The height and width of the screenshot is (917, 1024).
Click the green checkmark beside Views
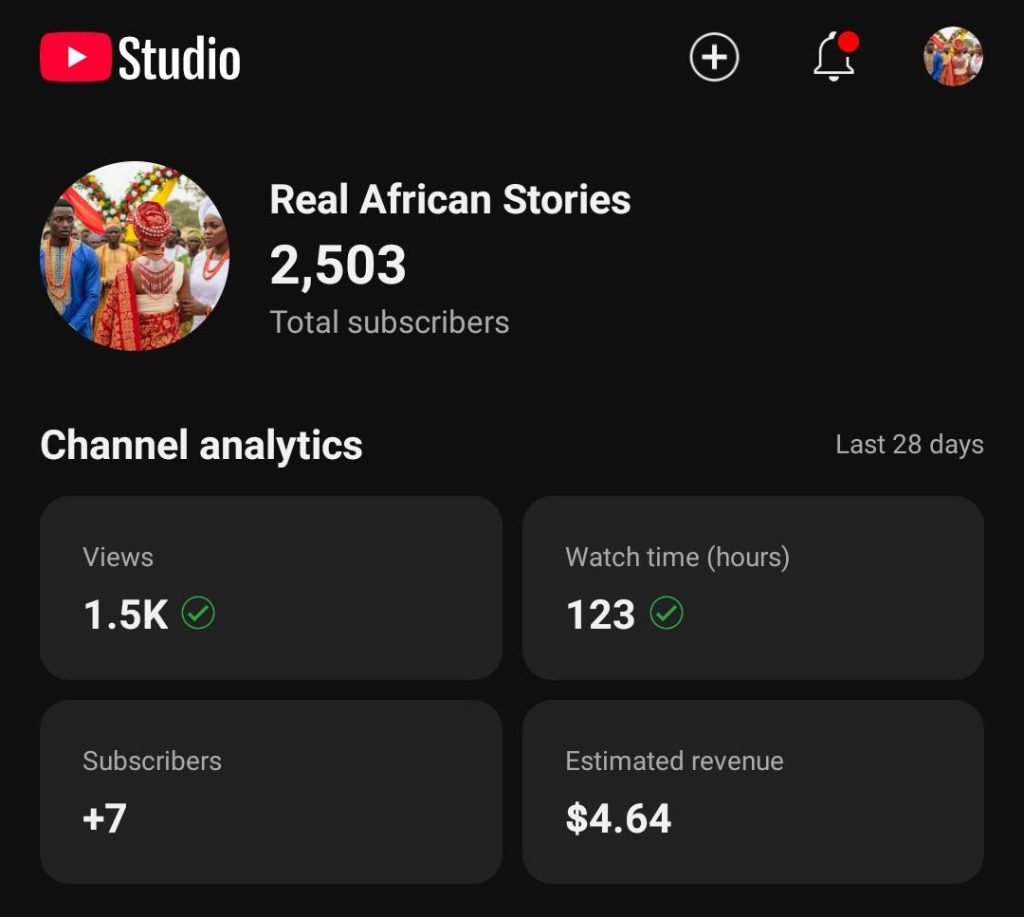click(x=199, y=613)
